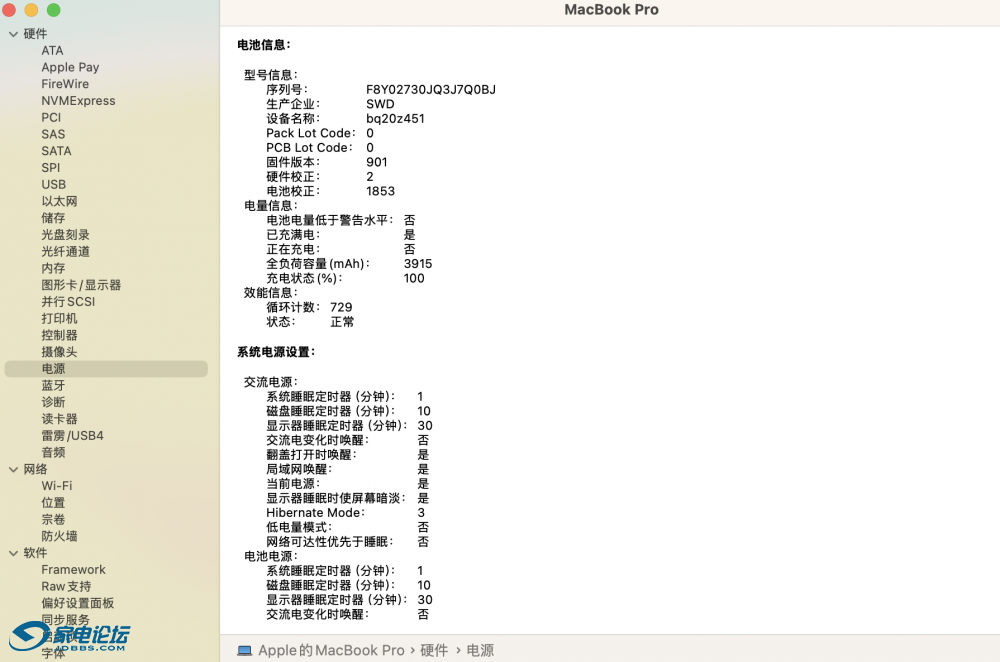Select 并行SCSI sidebar entry

click(68, 302)
